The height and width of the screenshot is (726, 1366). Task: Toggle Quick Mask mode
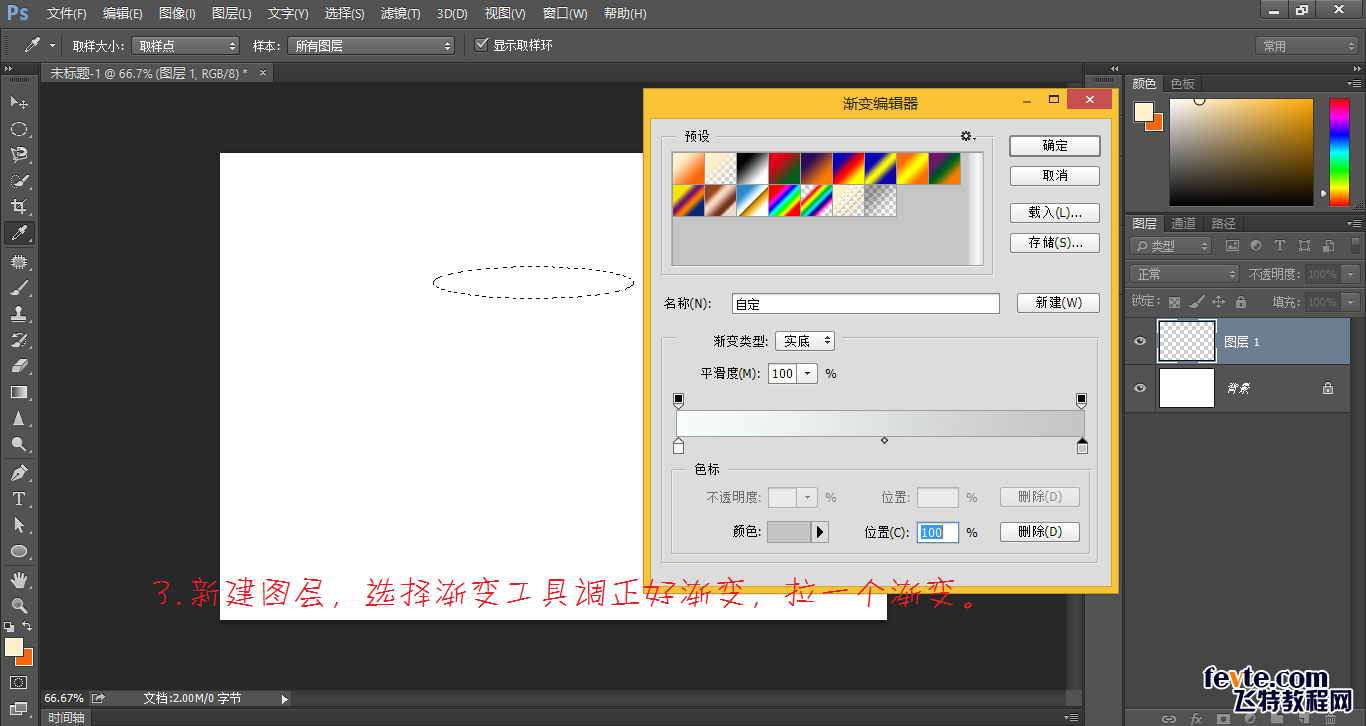(19, 682)
